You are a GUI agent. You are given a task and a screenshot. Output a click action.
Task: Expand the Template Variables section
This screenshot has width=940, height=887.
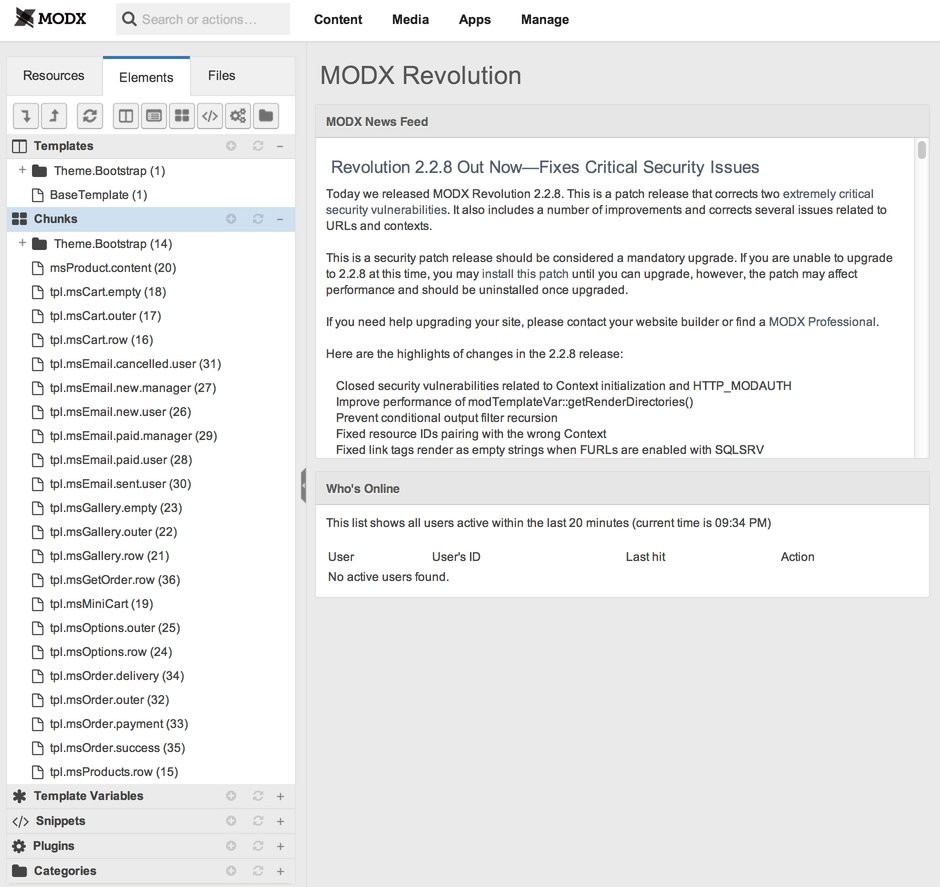[280, 797]
